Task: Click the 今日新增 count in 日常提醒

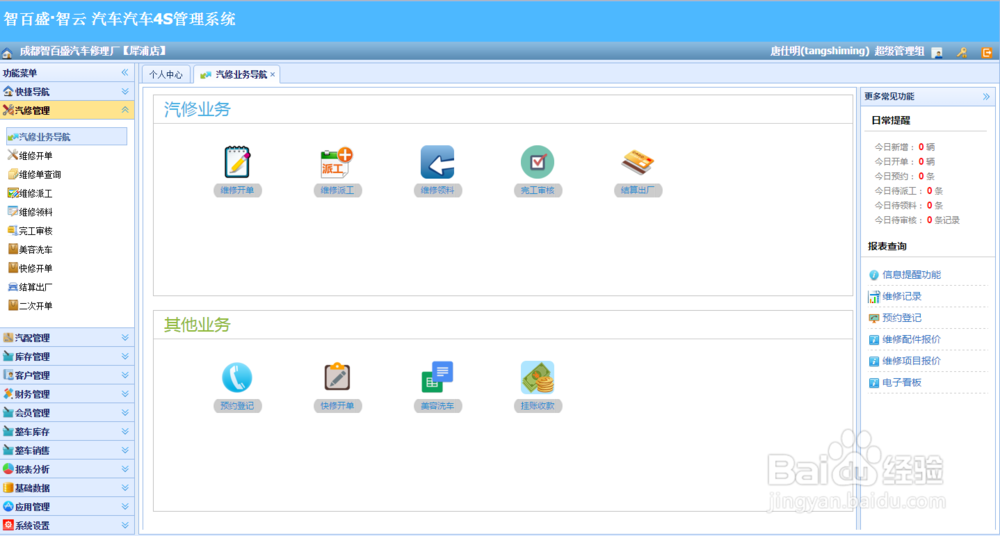Action: pyautogui.click(x=921, y=147)
